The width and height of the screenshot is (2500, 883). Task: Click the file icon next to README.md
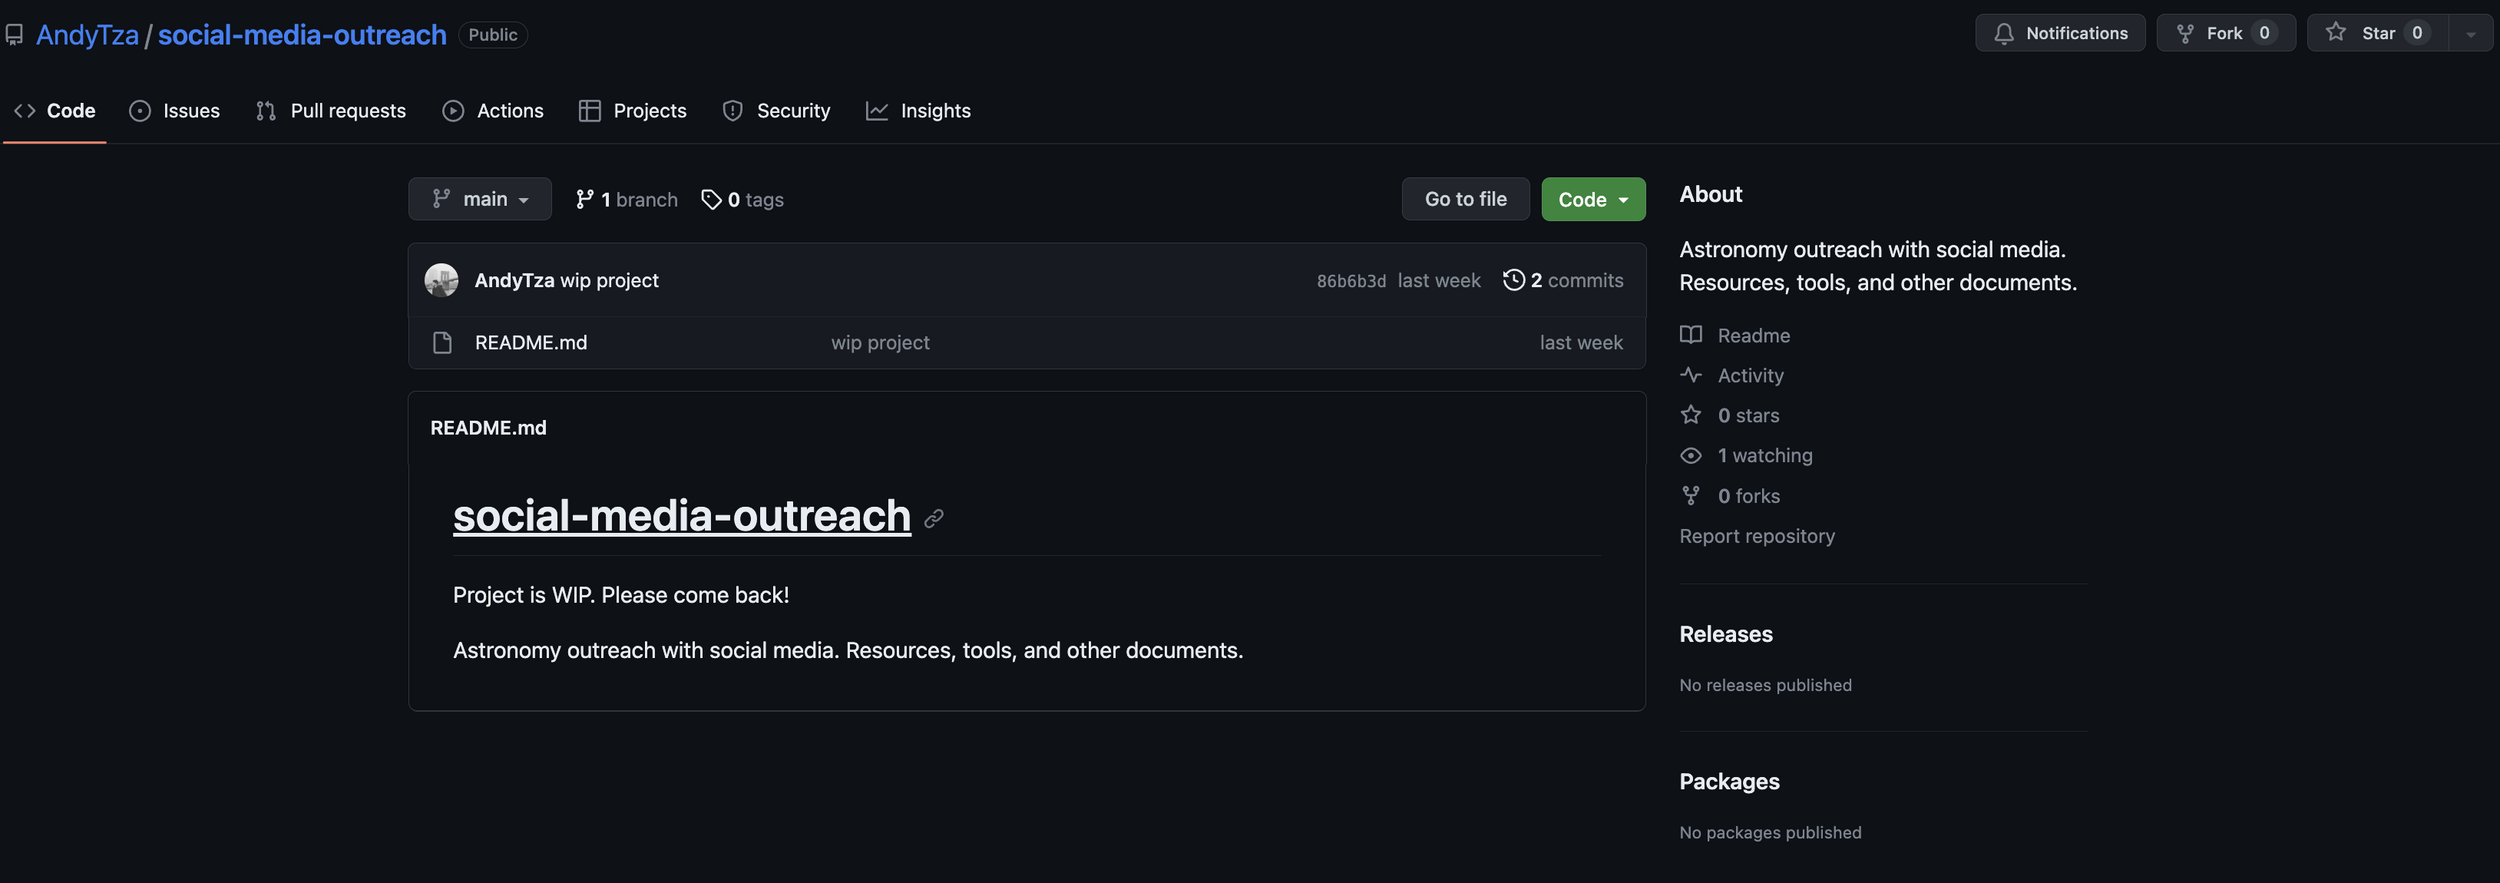(x=442, y=343)
